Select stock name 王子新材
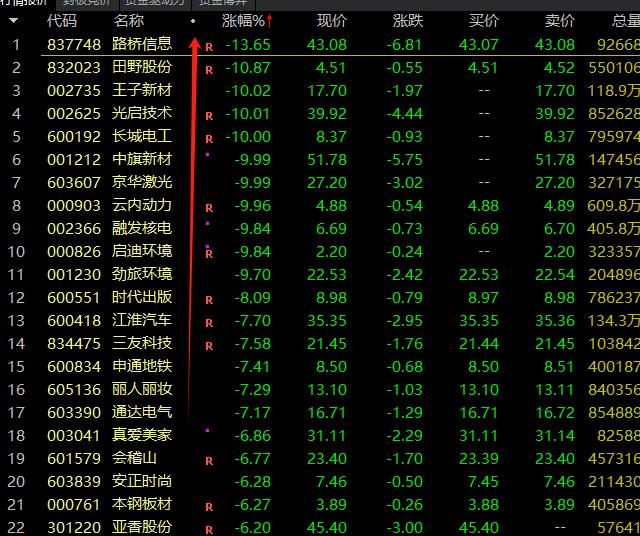Screen dimensions: 640x536 142,90
